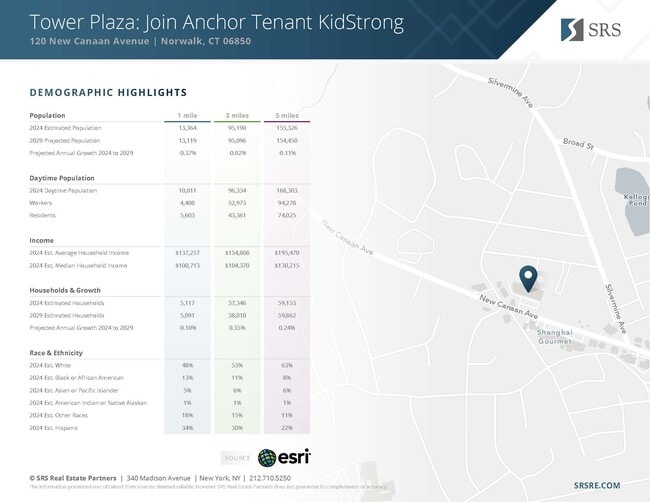This screenshot has height=502, width=650.
Task: Click the Population section header
Action: (x=48, y=116)
